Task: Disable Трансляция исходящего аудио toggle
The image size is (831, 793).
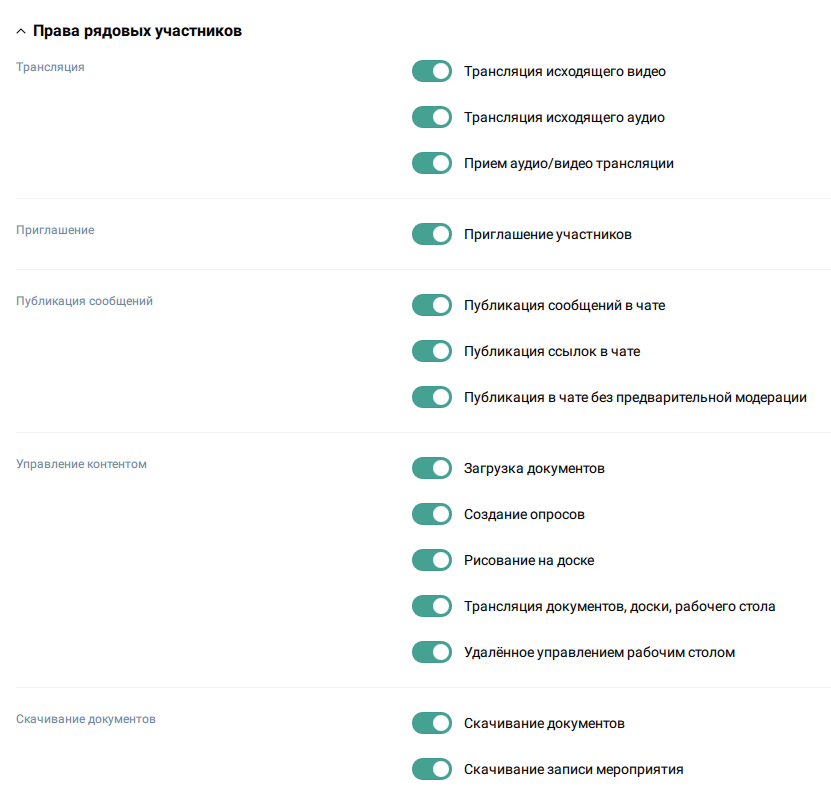Action: tap(432, 118)
